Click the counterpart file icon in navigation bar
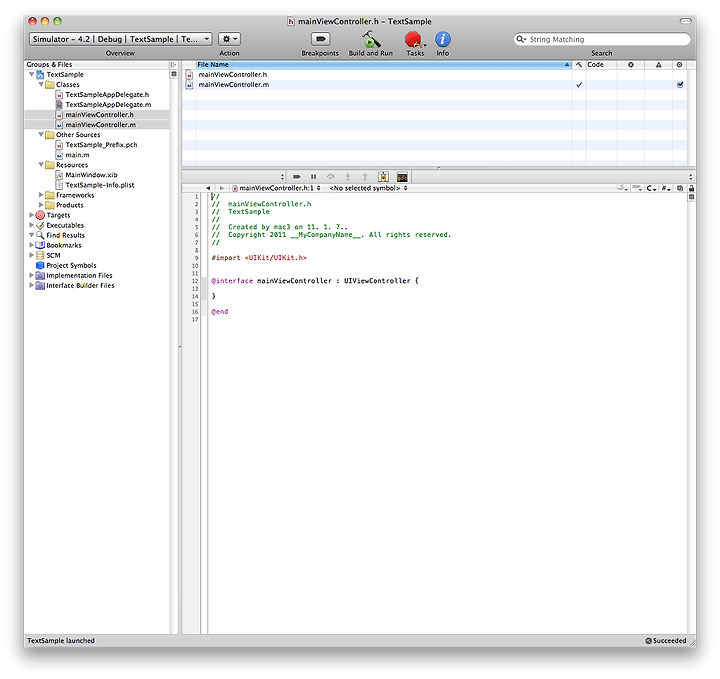The image size is (720, 679). pos(680,188)
